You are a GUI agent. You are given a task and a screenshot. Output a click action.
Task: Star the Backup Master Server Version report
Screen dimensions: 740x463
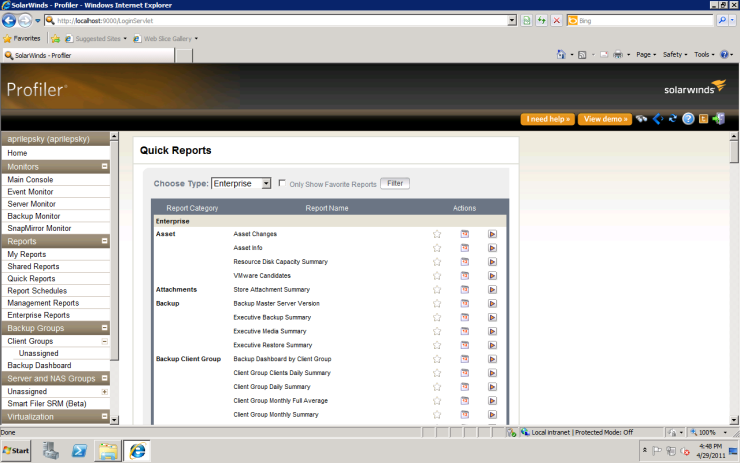(437, 303)
